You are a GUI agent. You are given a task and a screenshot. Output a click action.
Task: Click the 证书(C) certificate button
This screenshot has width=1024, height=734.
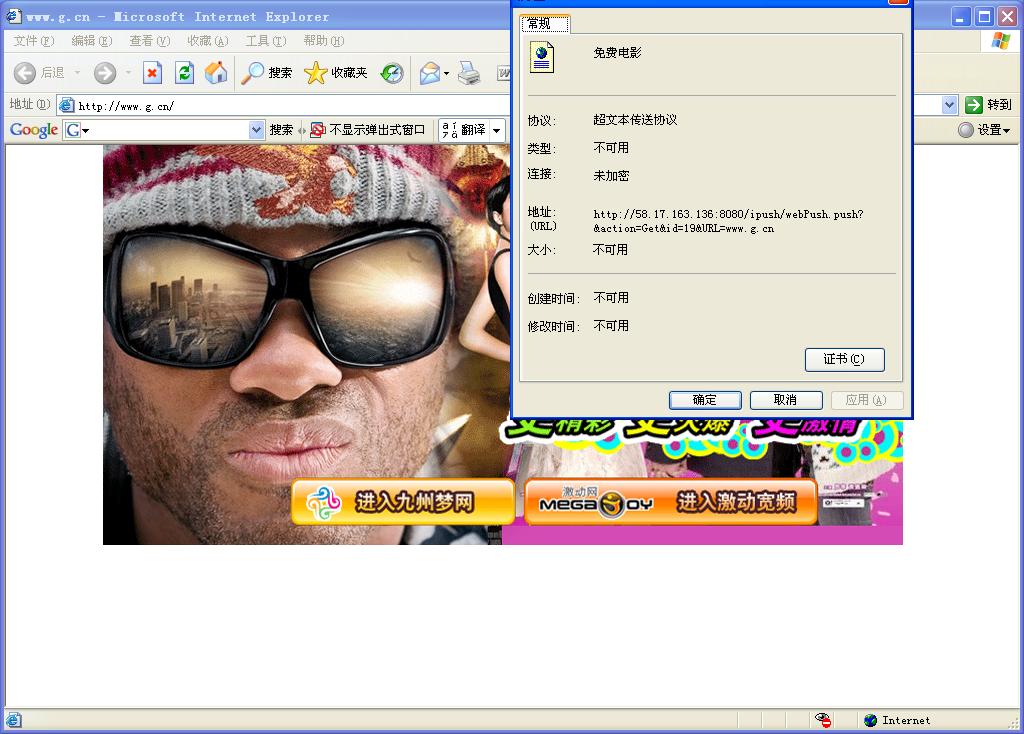point(844,360)
